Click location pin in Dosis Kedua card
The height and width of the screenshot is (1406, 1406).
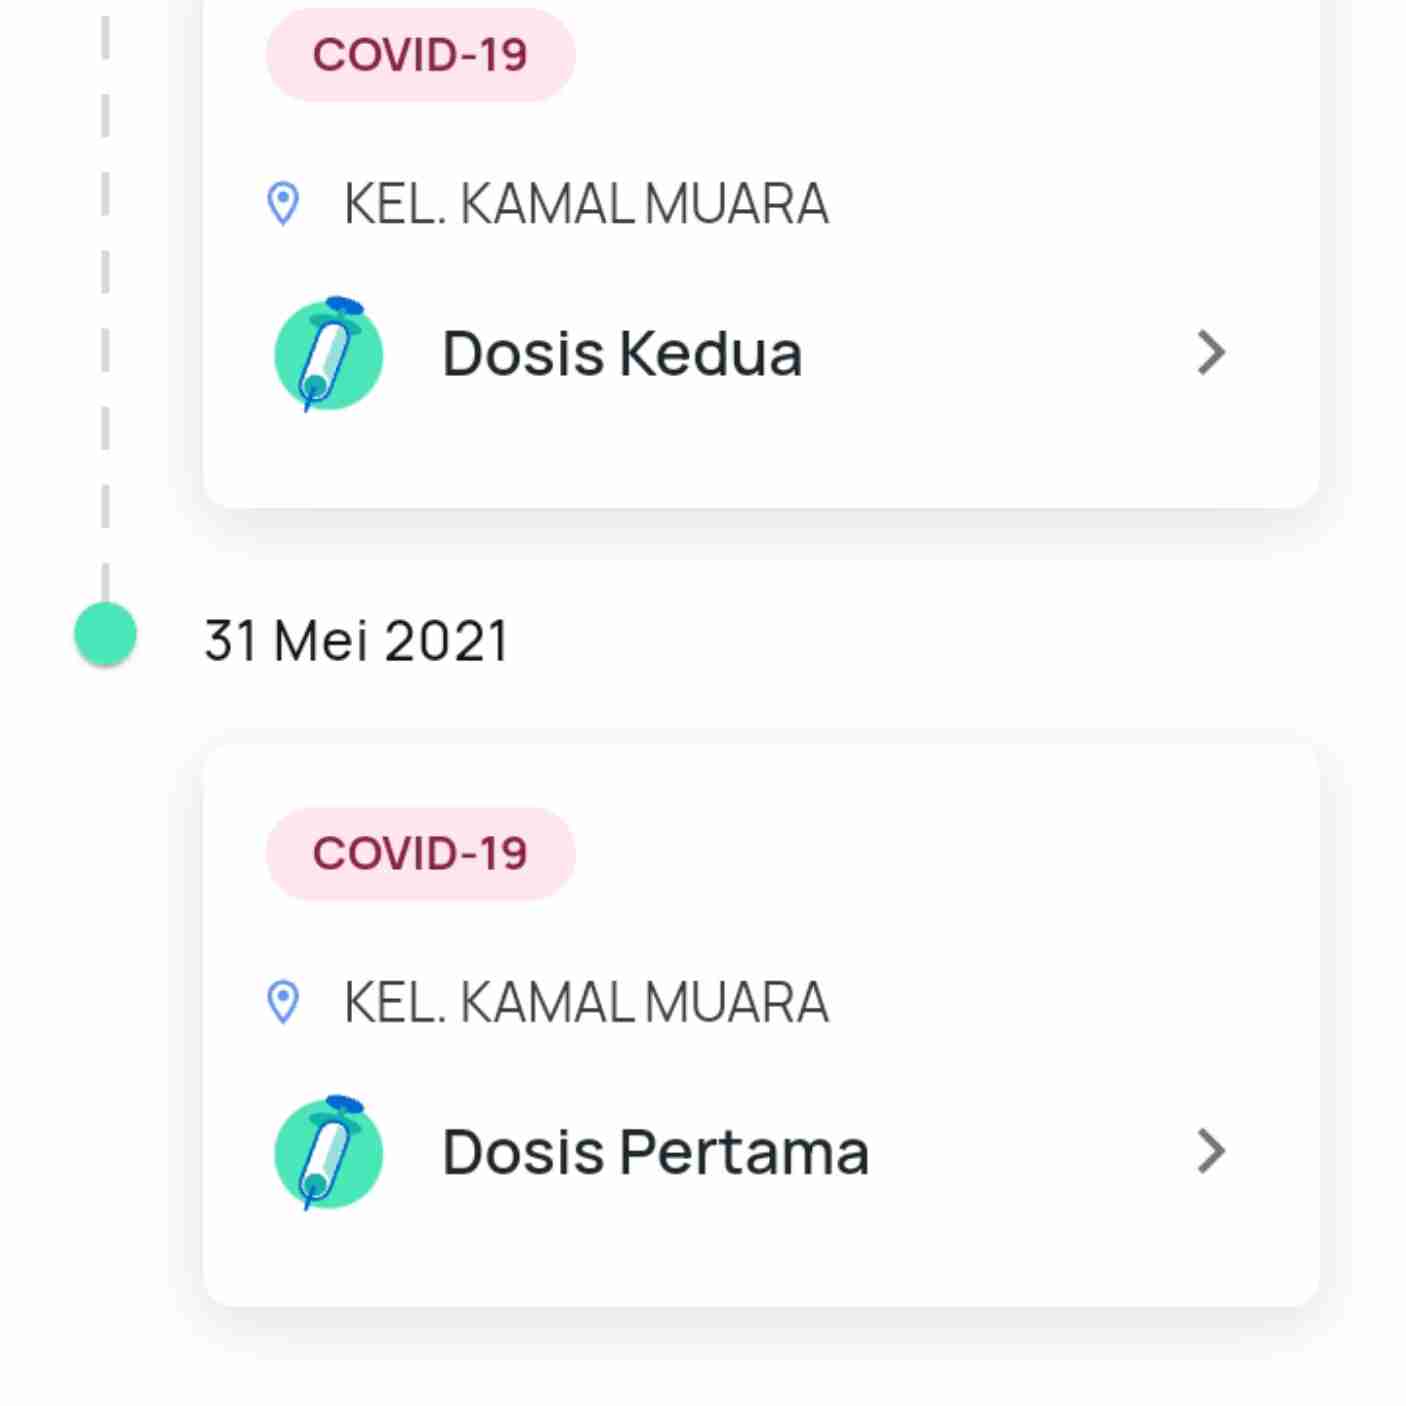(284, 204)
